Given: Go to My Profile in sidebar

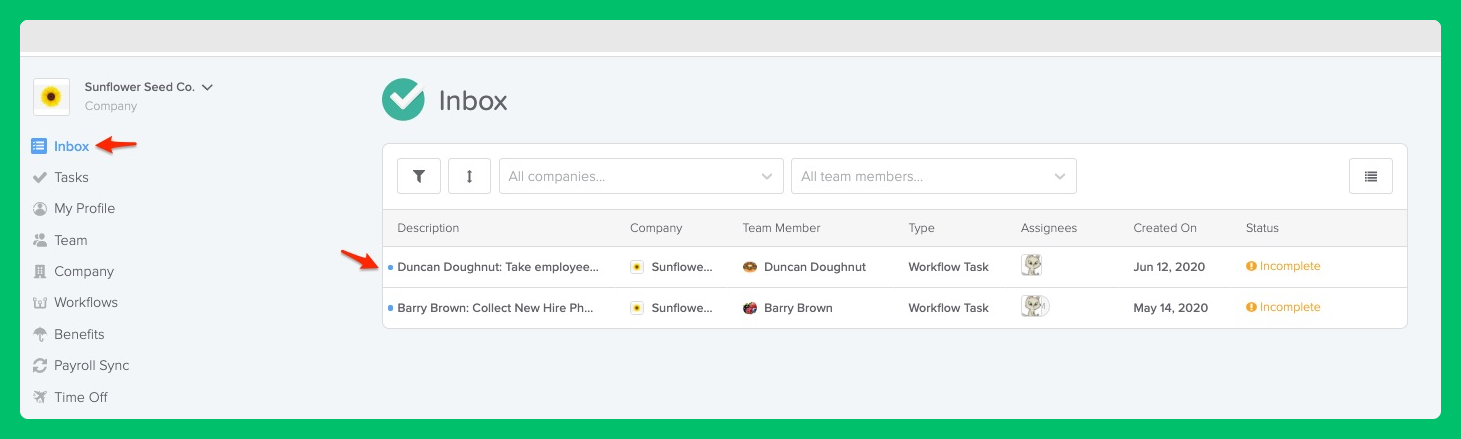Looking at the screenshot, I should click(84, 208).
